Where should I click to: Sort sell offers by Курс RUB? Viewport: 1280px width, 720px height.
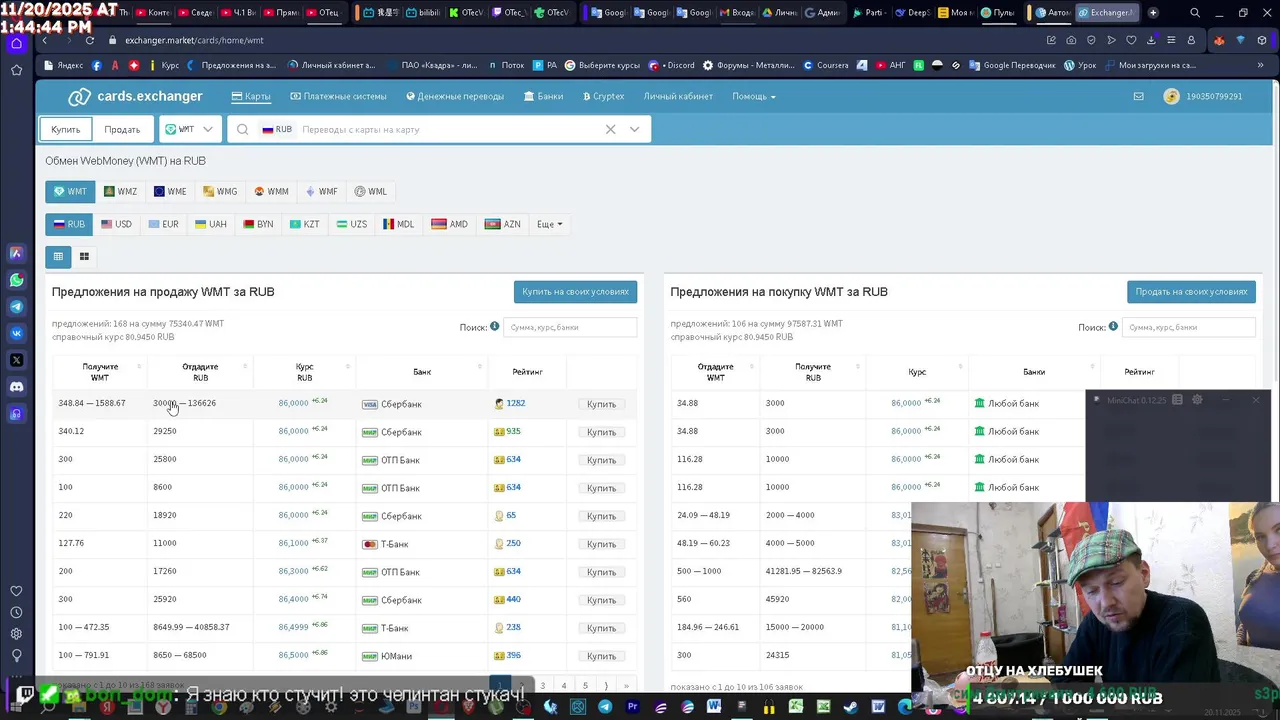pos(305,372)
